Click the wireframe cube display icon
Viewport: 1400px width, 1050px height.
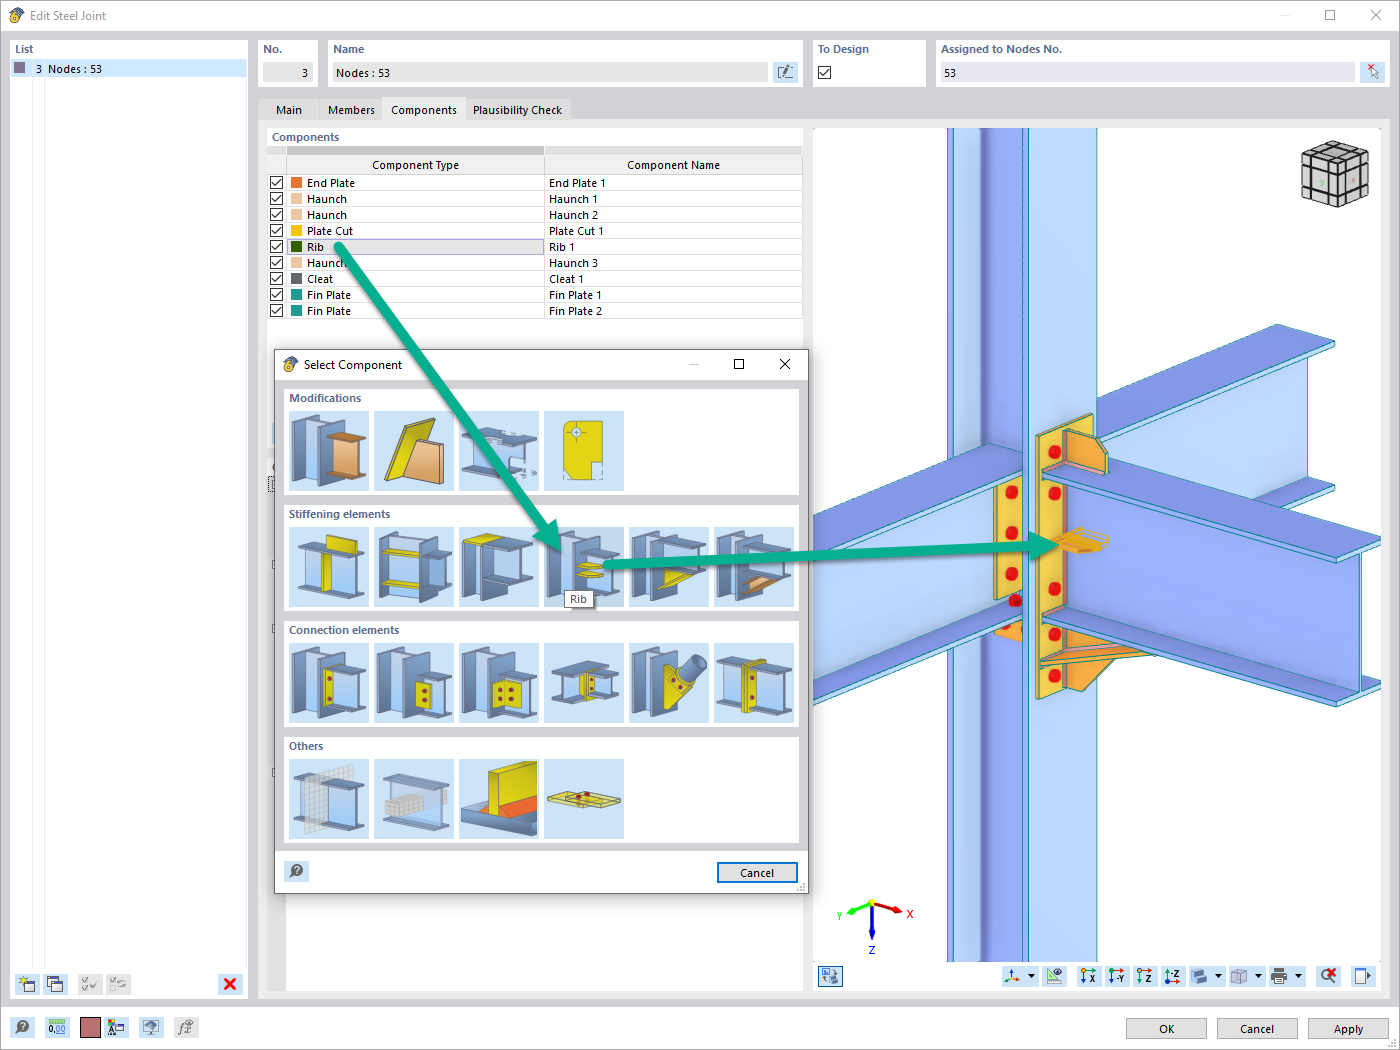[x=1239, y=976]
